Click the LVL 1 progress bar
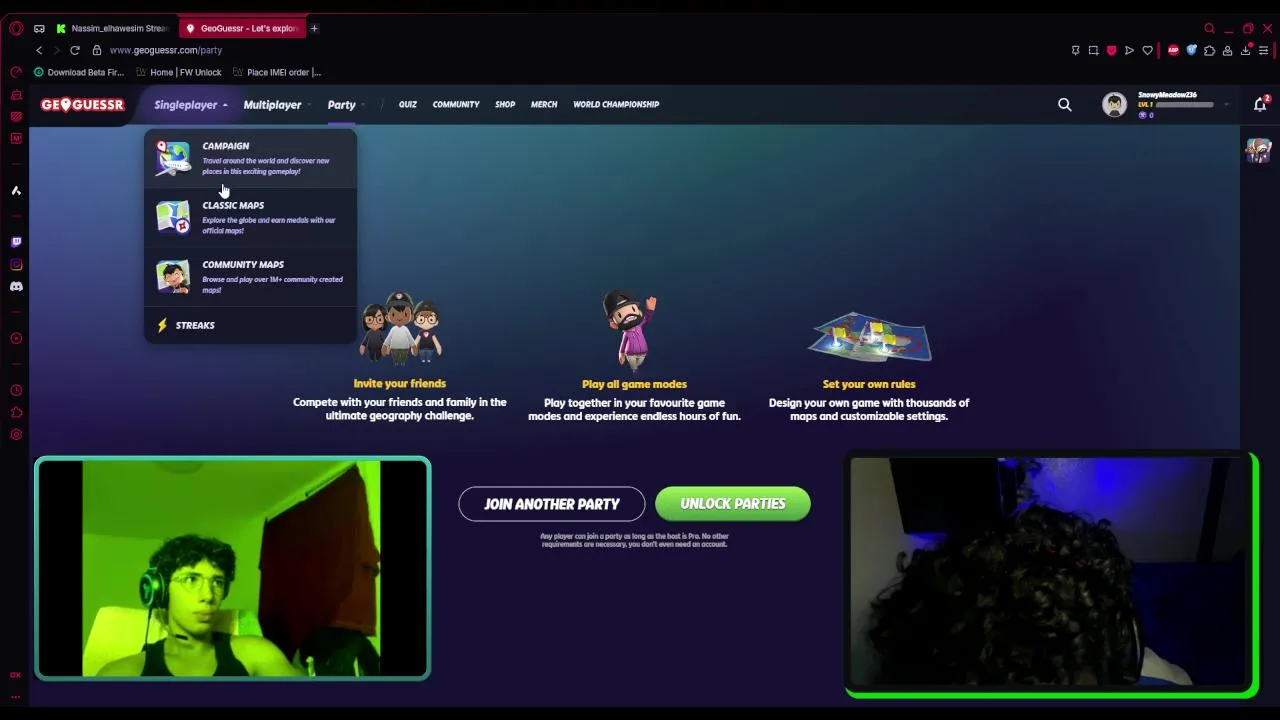 point(1185,104)
